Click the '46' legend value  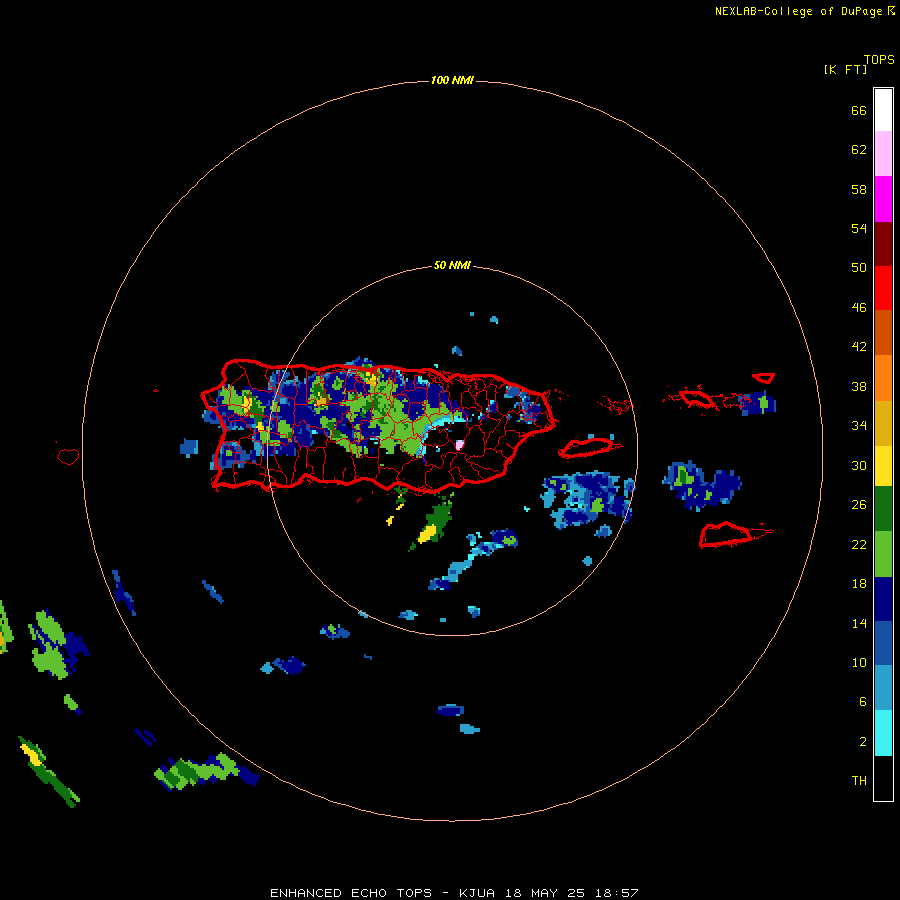(x=859, y=308)
